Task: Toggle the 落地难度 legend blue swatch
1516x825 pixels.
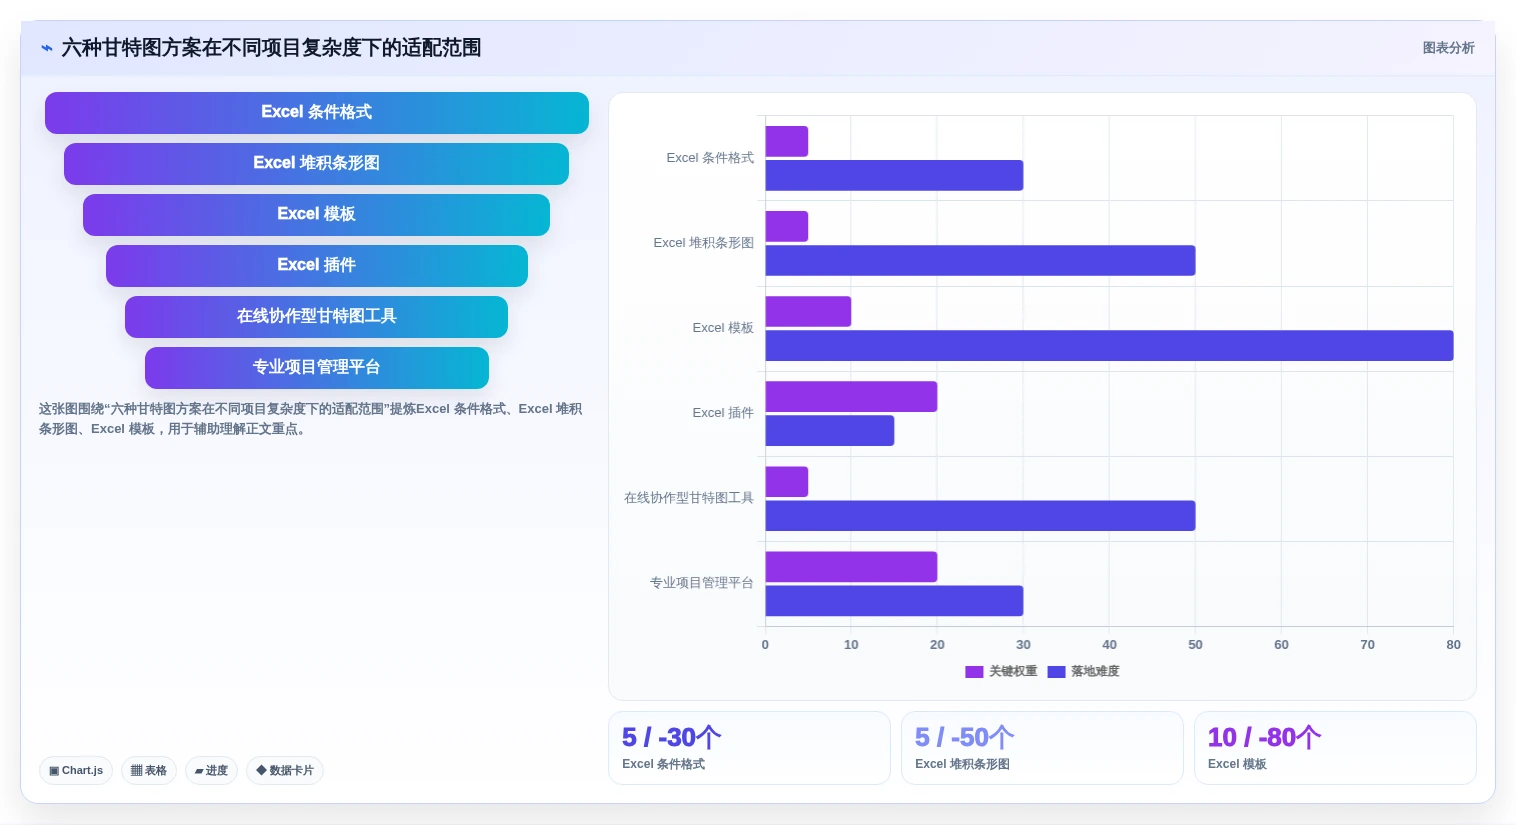Action: [1056, 672]
